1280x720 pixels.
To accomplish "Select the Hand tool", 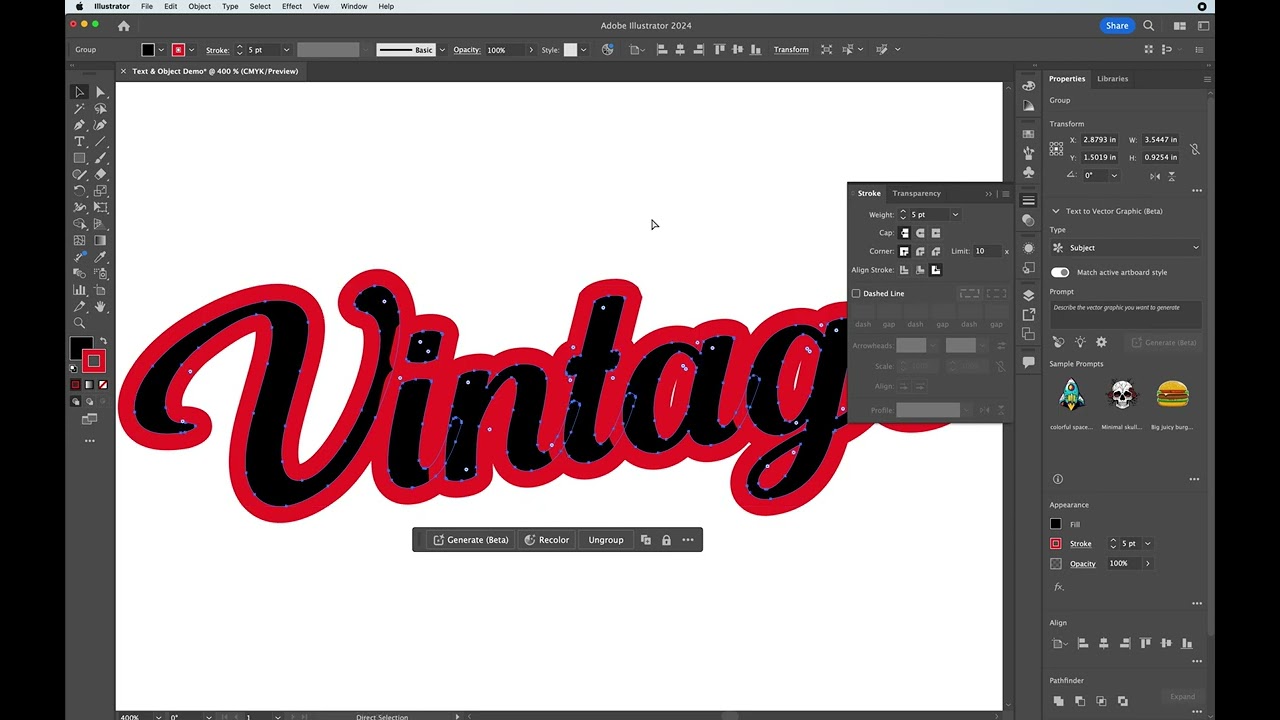I will (x=100, y=306).
